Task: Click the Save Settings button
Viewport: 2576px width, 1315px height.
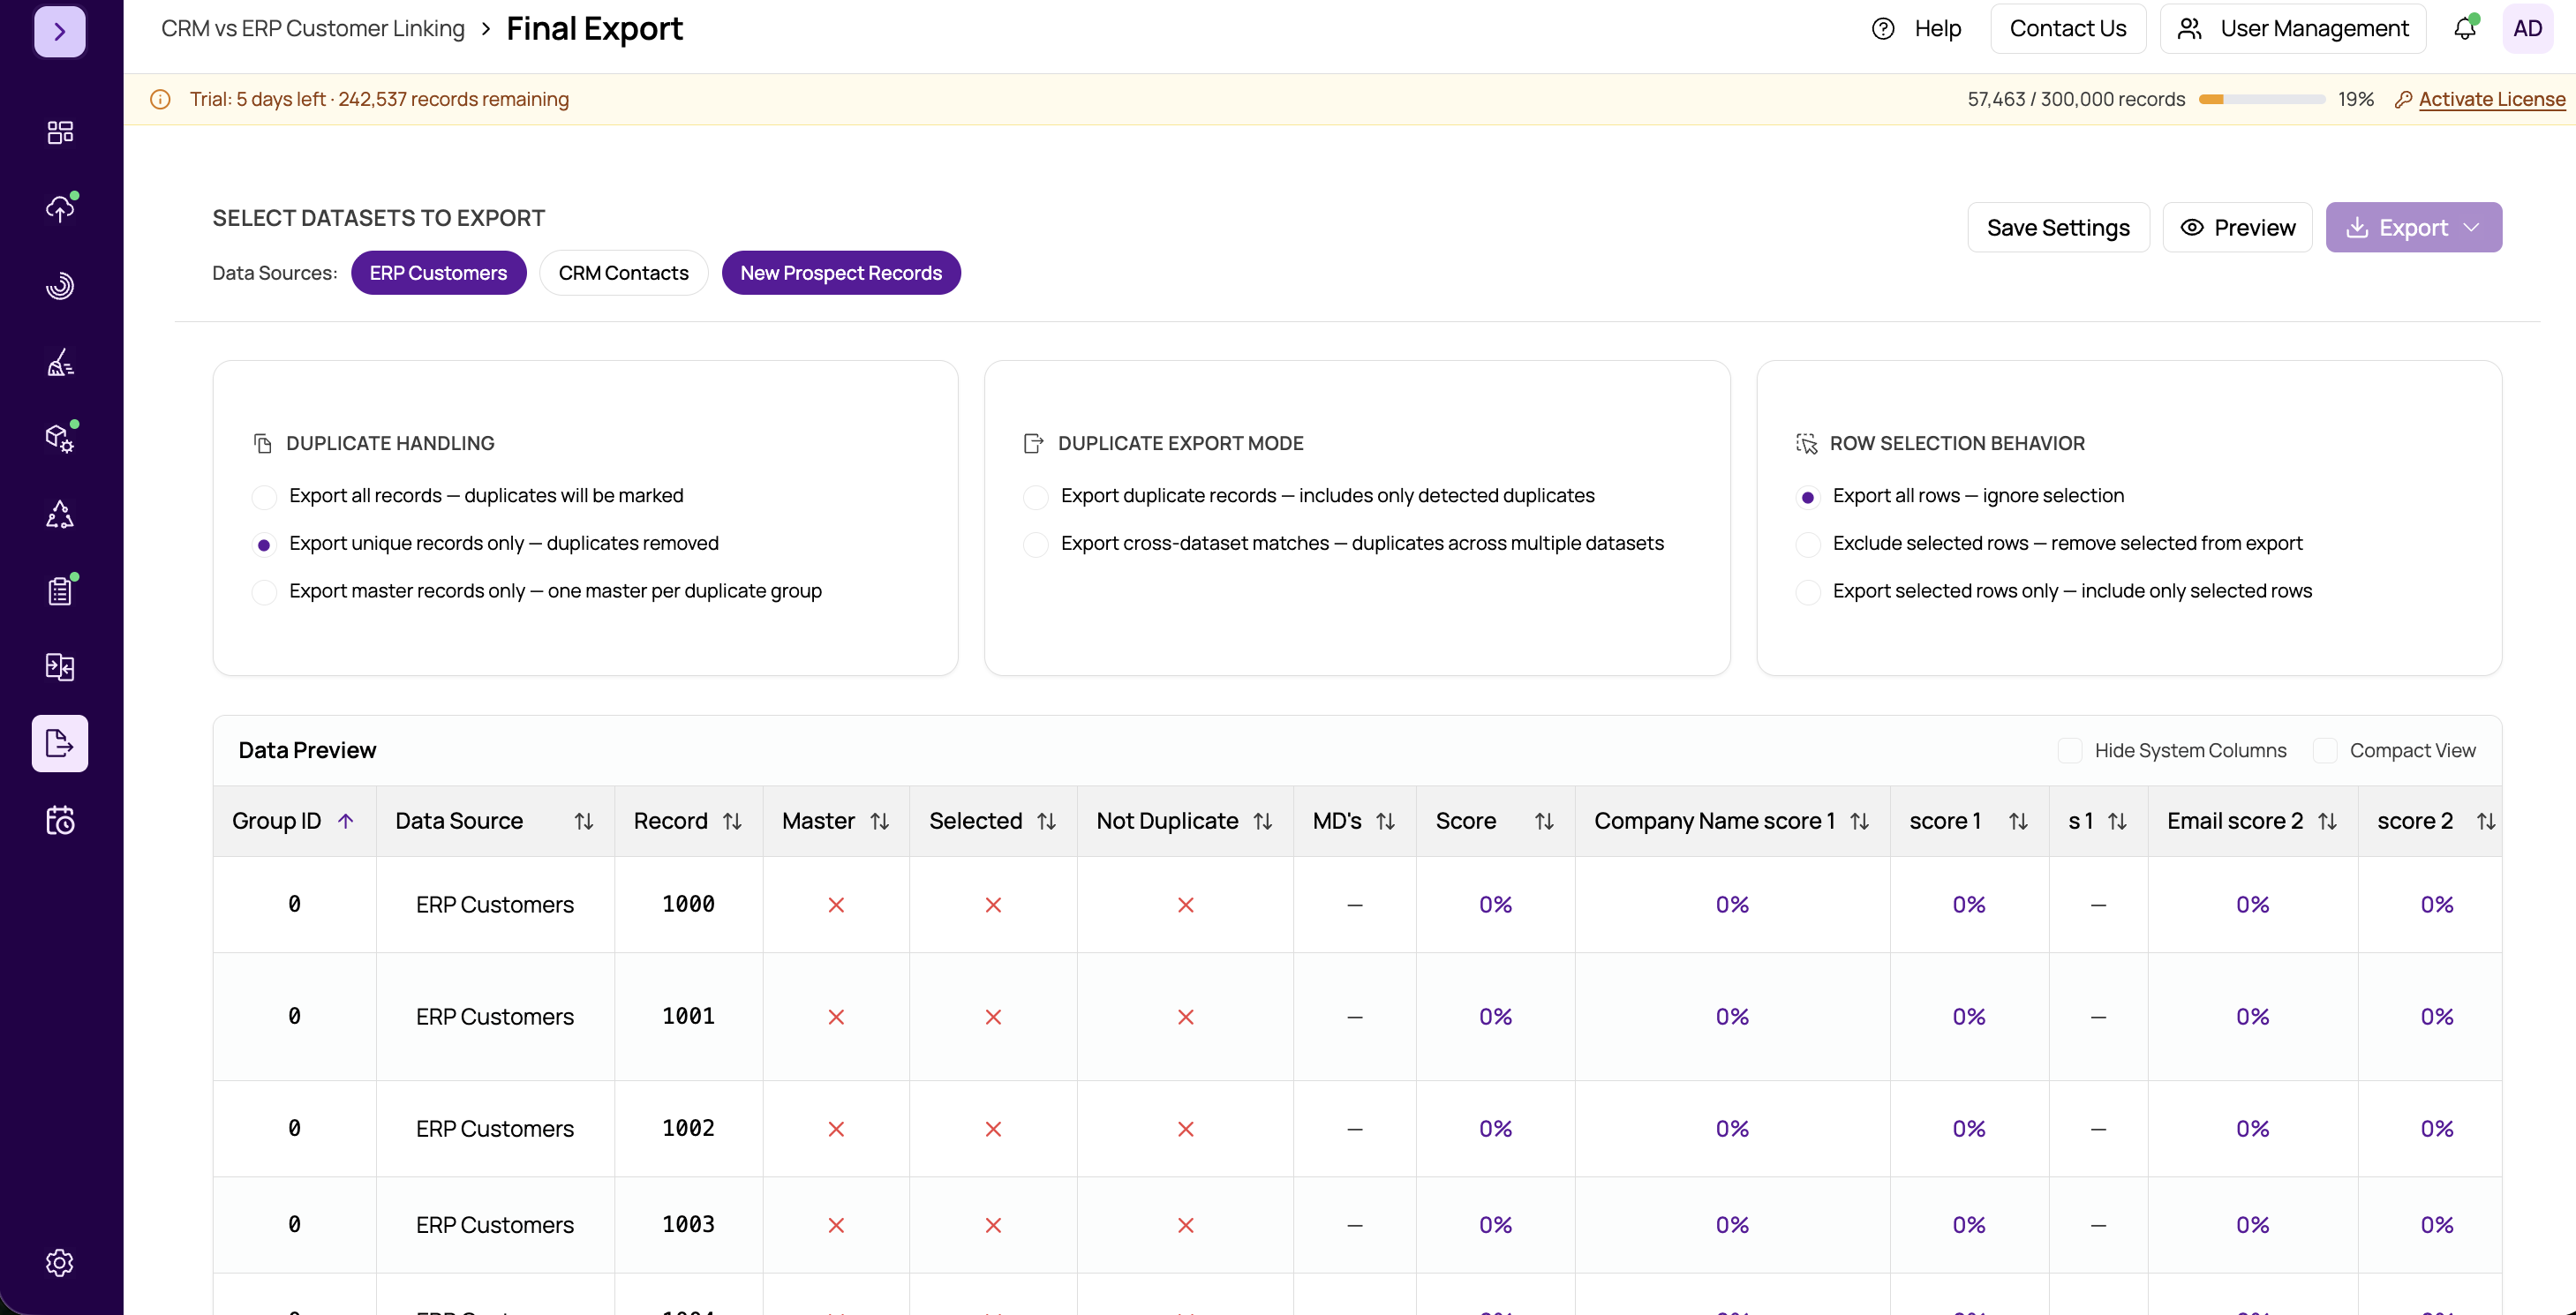Action: [x=2058, y=227]
